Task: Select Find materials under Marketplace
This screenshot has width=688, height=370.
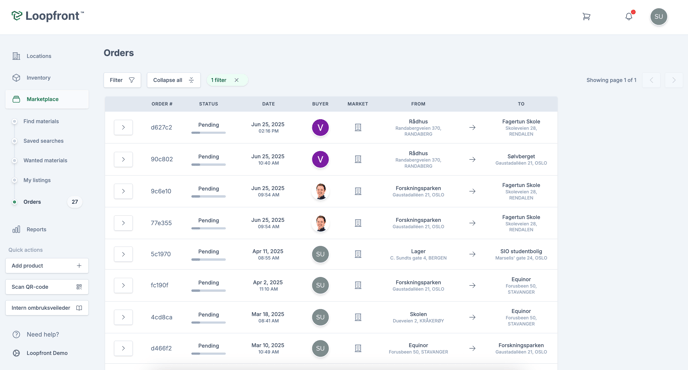Action: [x=41, y=121]
